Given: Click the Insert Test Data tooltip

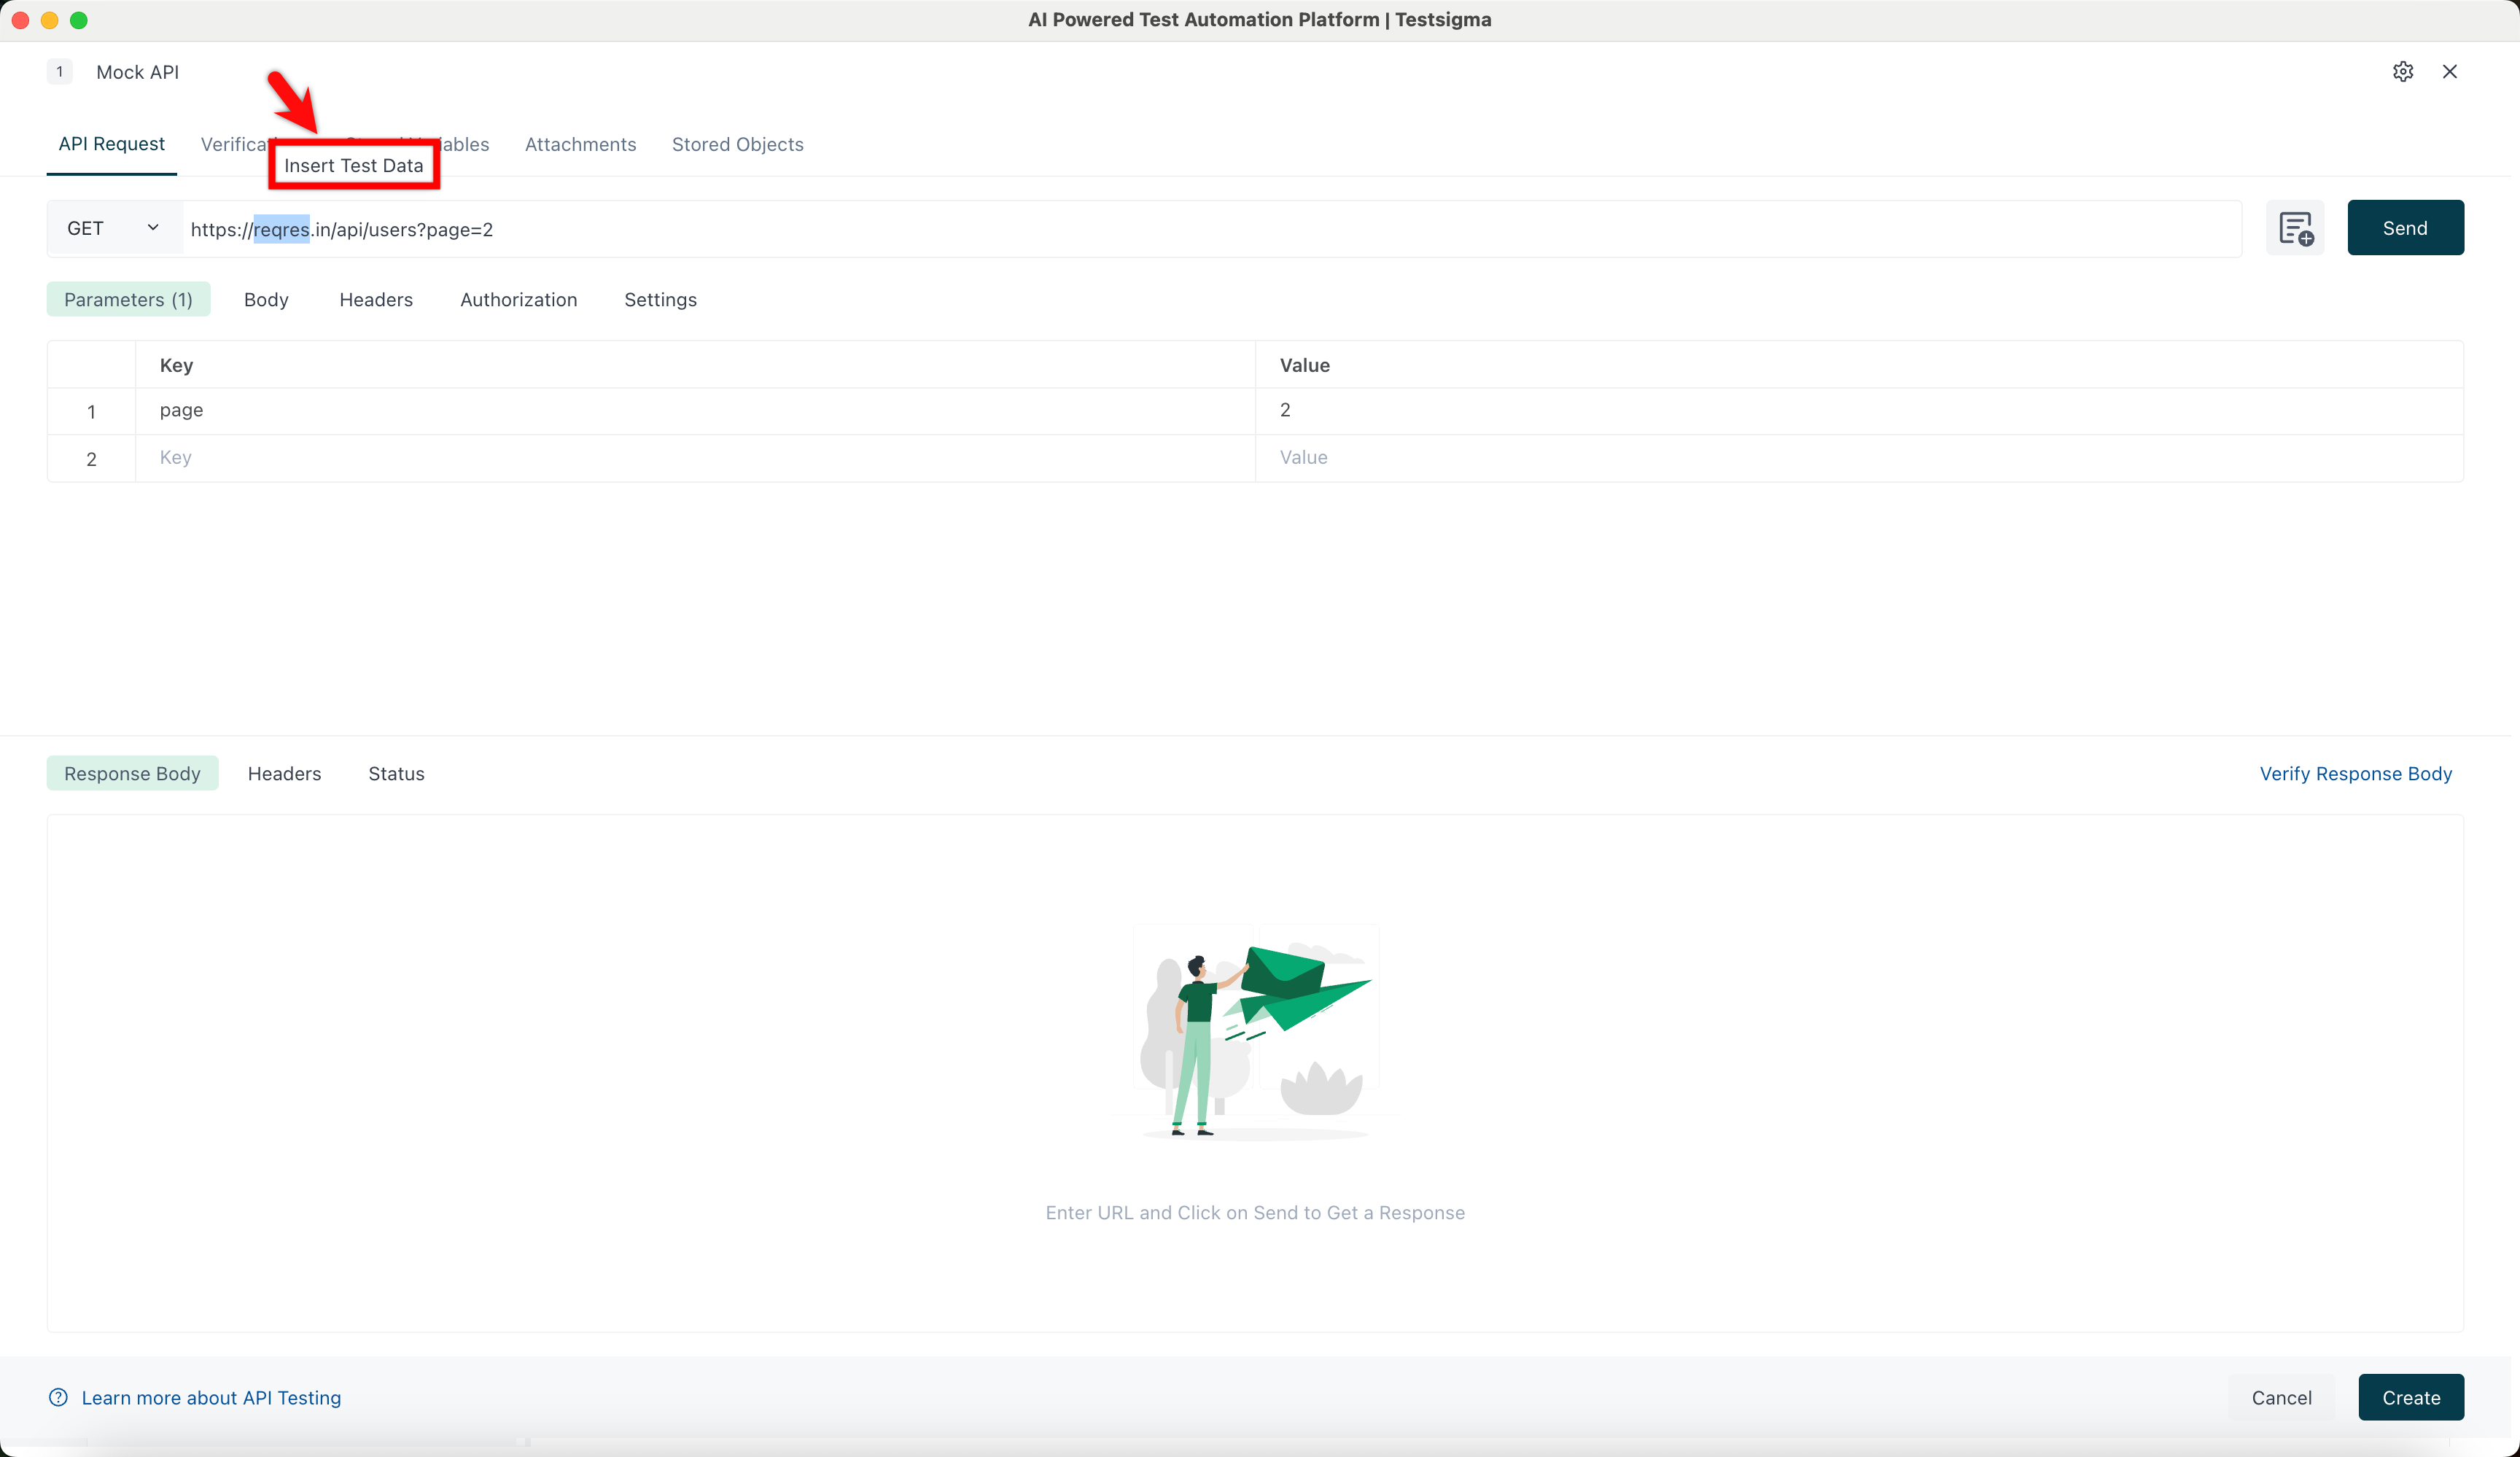Looking at the screenshot, I should [354, 165].
